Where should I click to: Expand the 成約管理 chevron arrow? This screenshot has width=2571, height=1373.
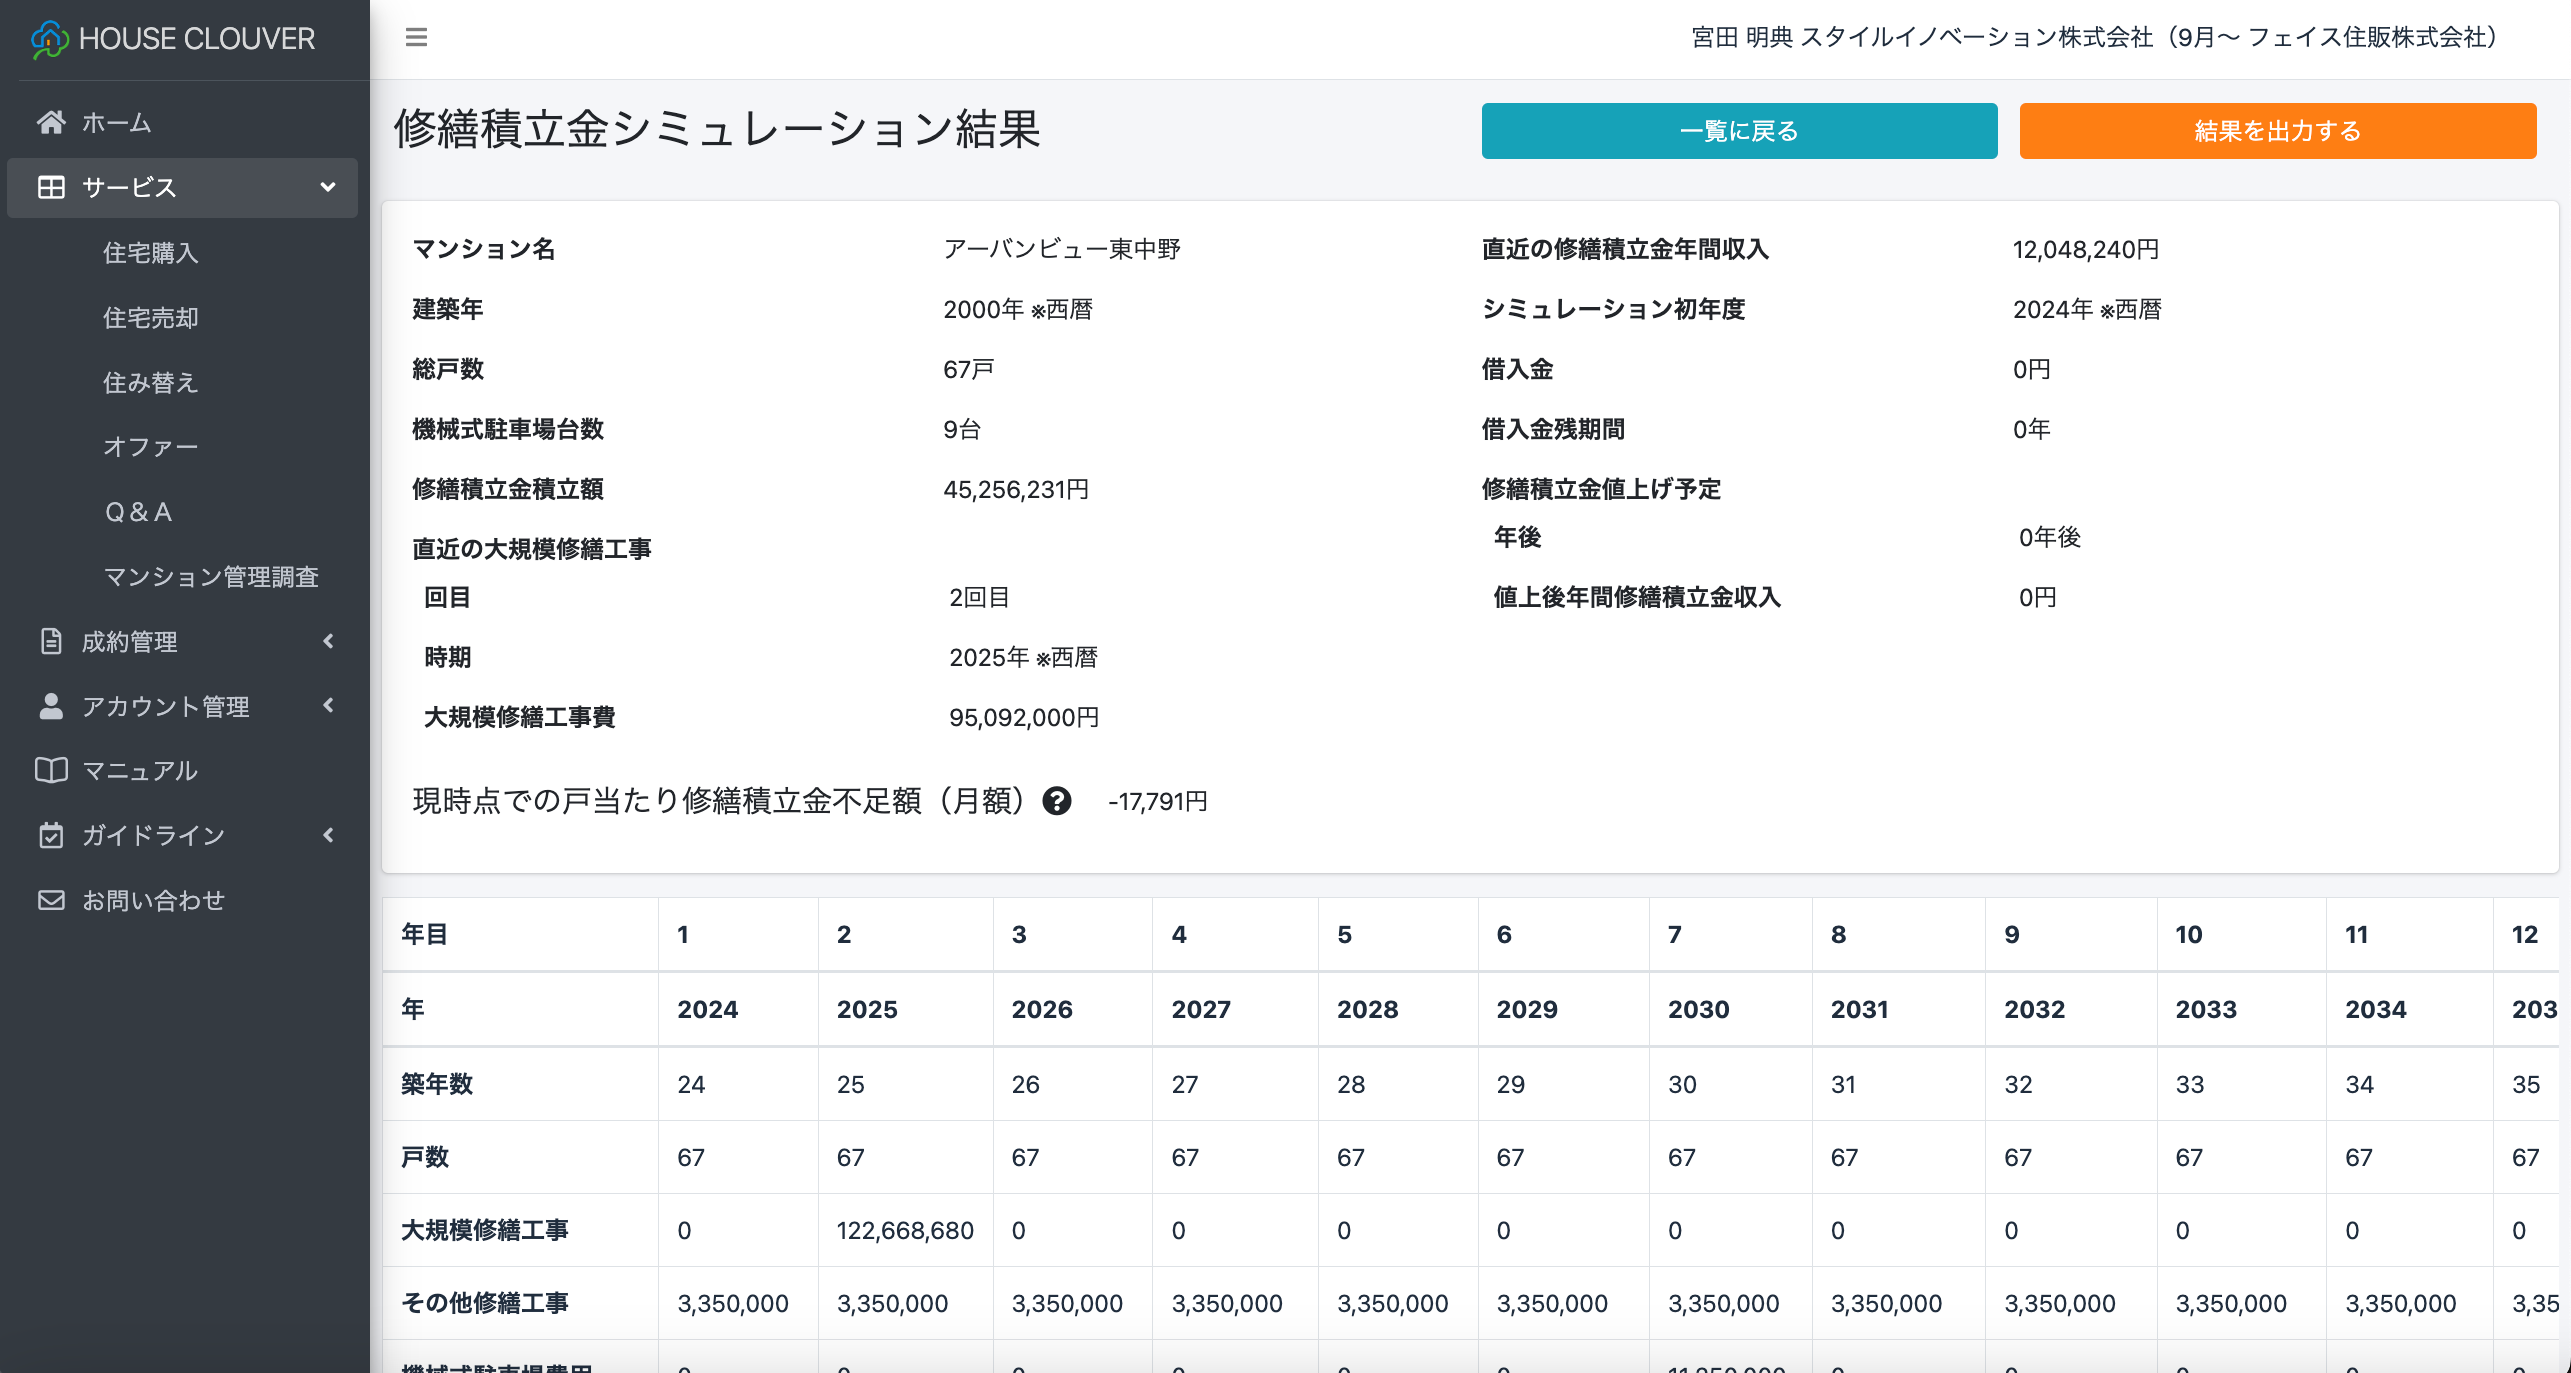328,641
